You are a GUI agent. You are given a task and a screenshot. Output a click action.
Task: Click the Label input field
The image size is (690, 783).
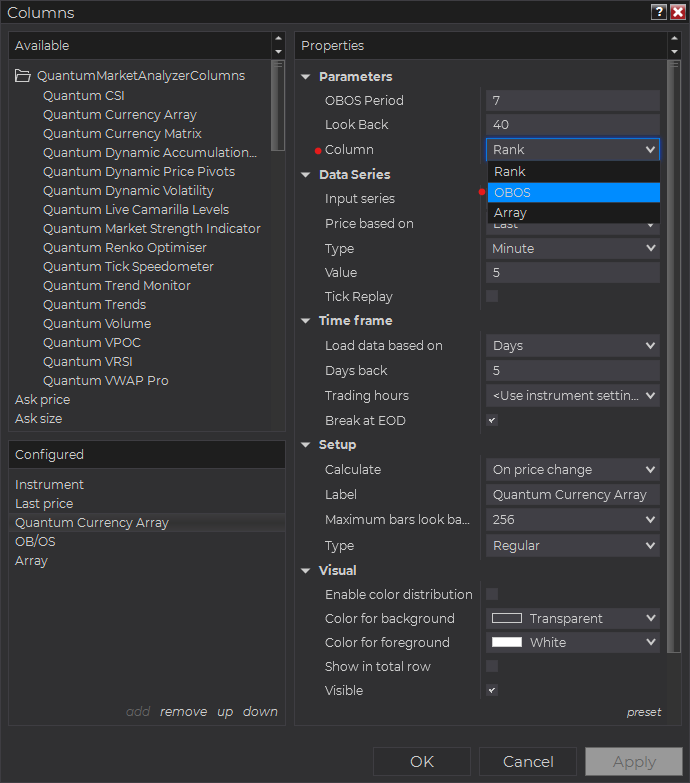[x=573, y=494]
